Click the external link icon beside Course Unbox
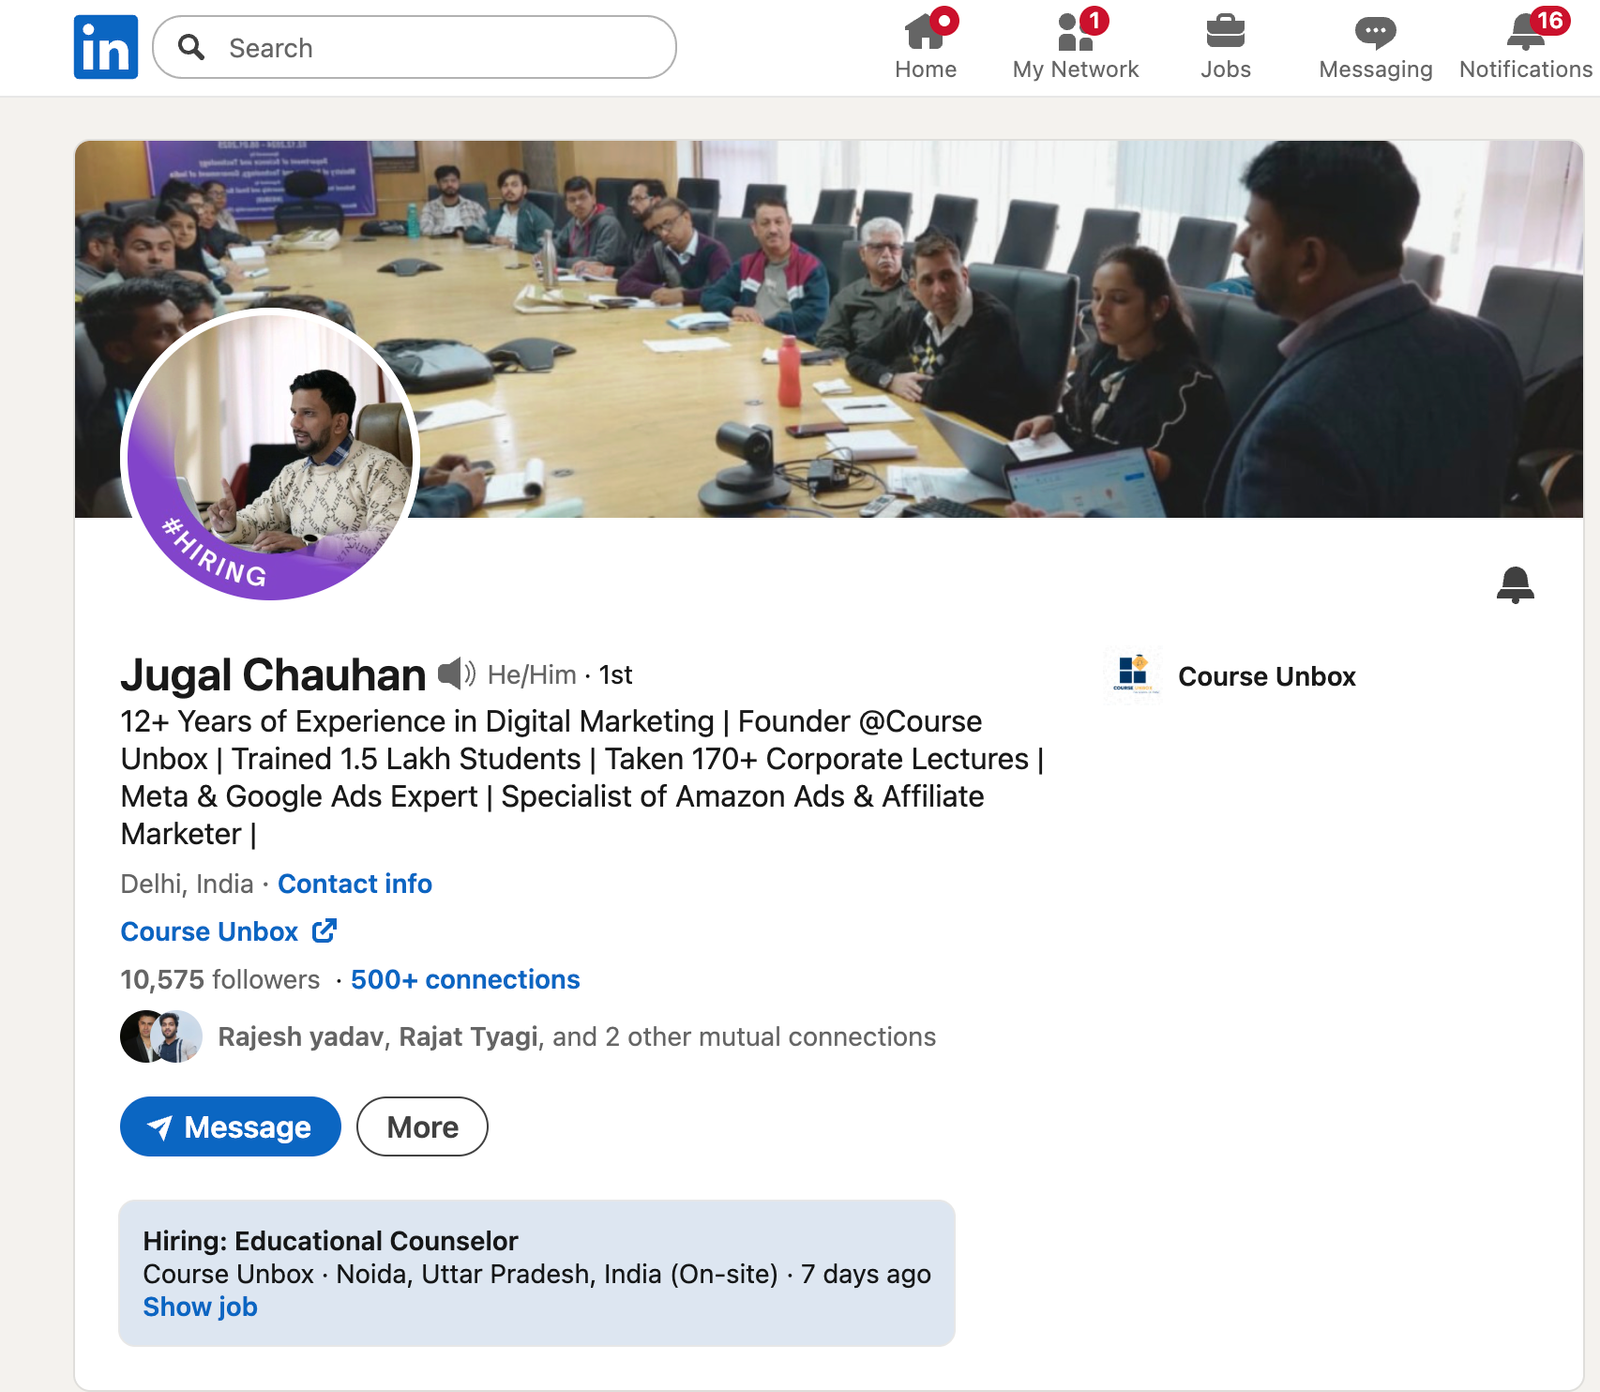1600x1392 pixels. pyautogui.click(x=325, y=931)
